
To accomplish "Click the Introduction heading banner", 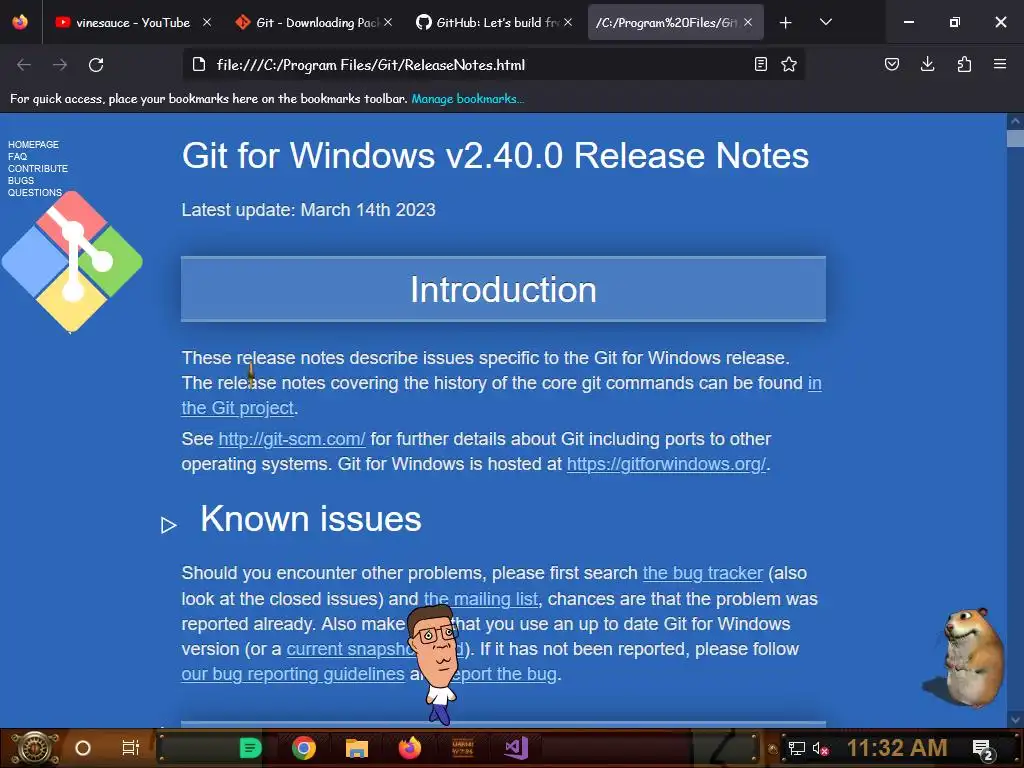I will pos(504,289).
